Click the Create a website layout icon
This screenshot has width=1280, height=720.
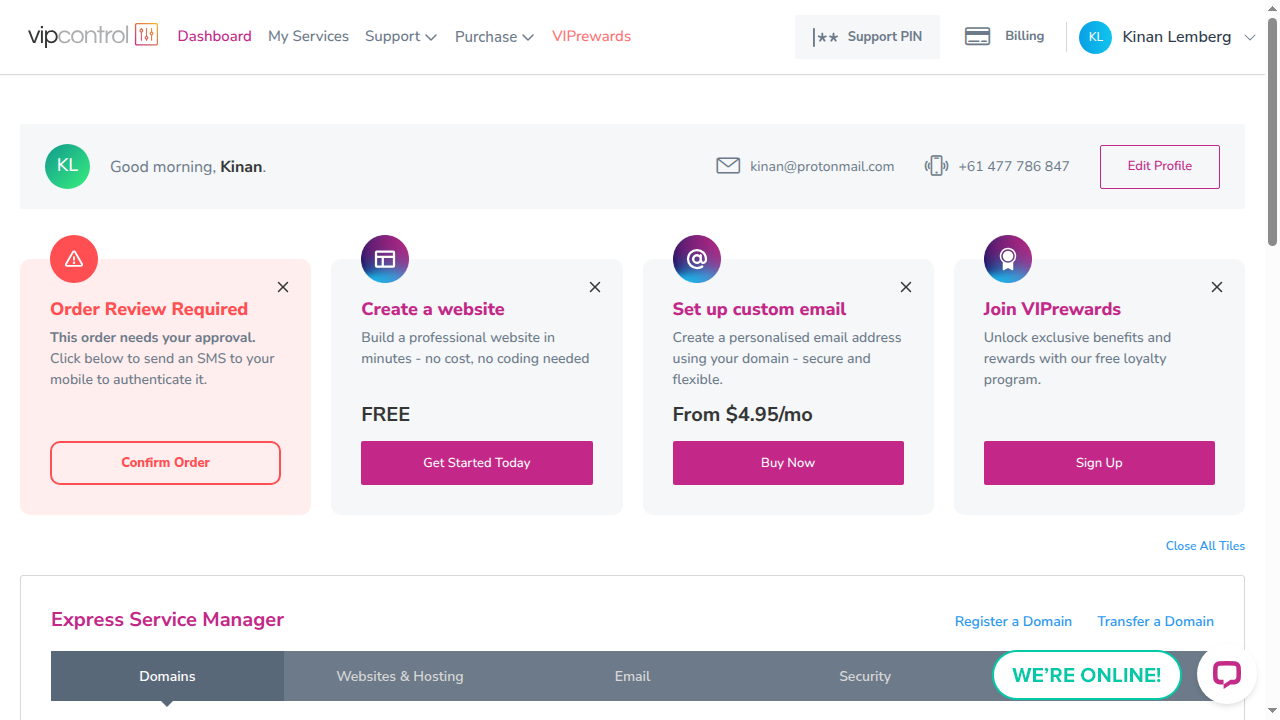pyautogui.click(x=385, y=259)
